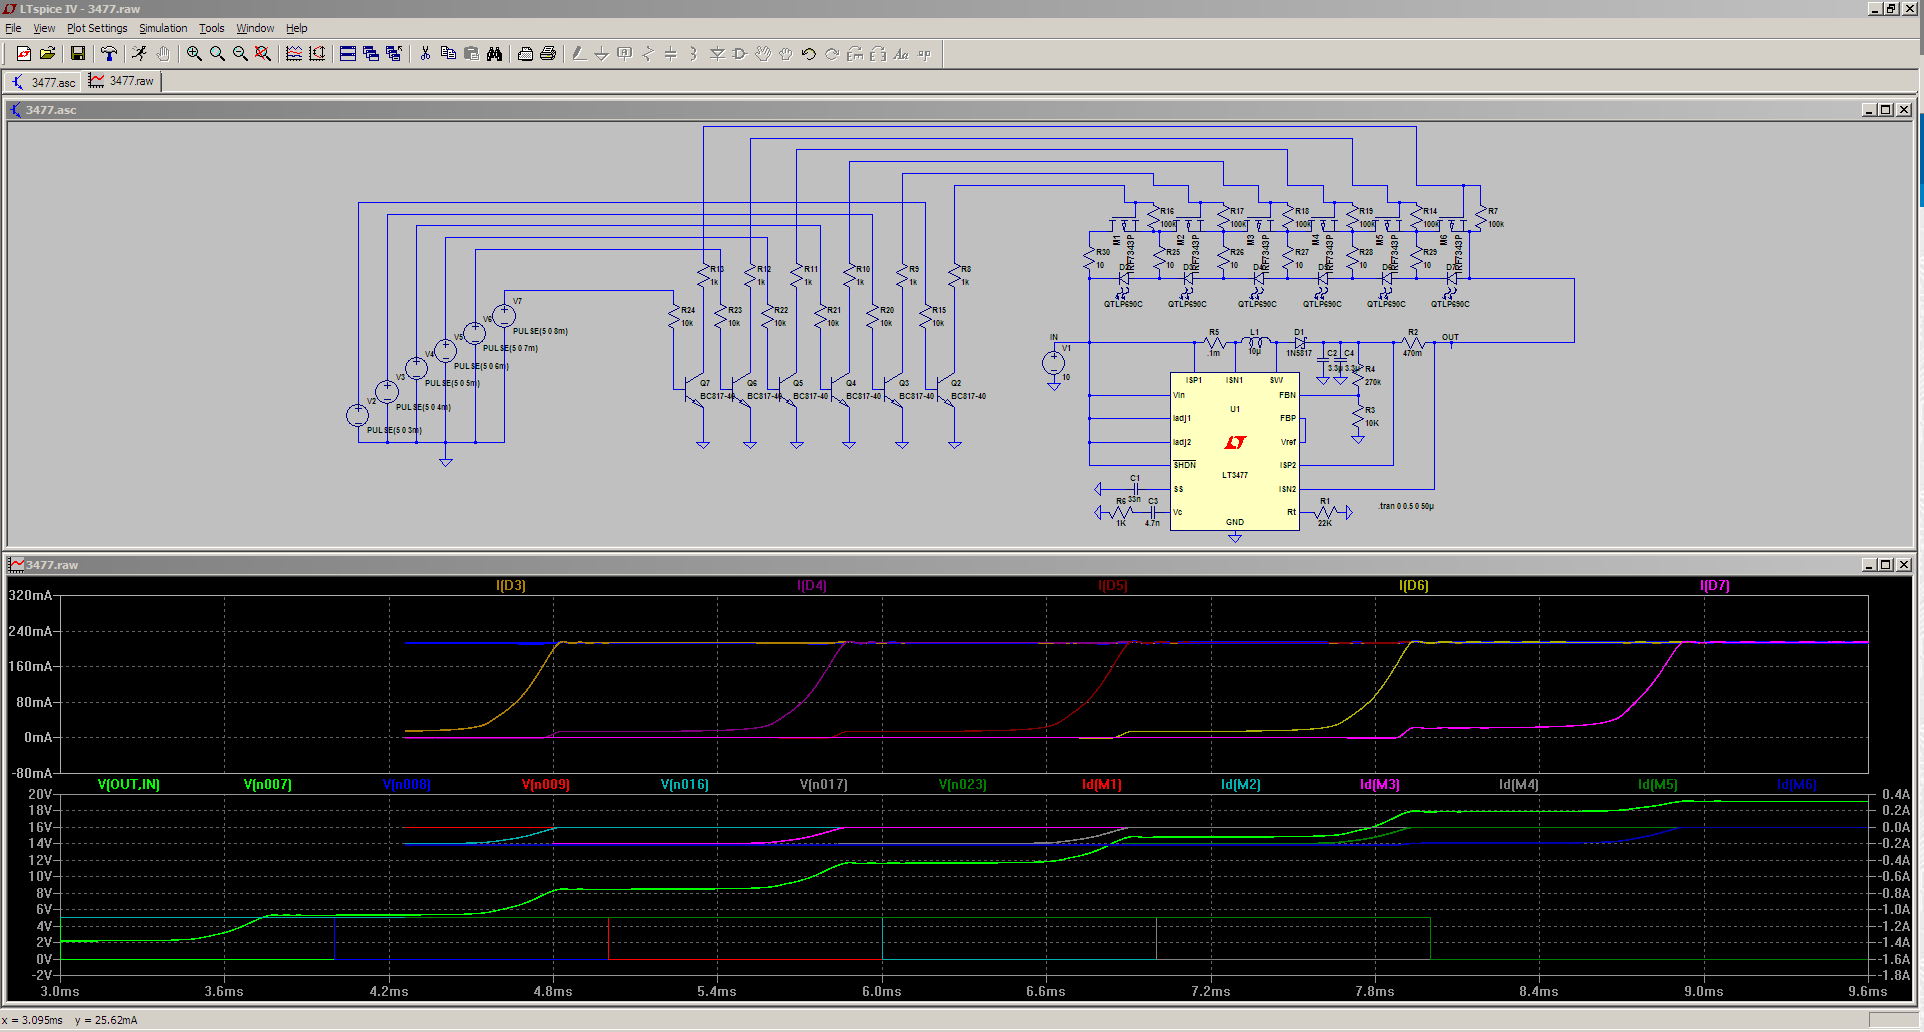Open the Window menu
This screenshot has height=1032, width=1924.
tap(255, 28)
